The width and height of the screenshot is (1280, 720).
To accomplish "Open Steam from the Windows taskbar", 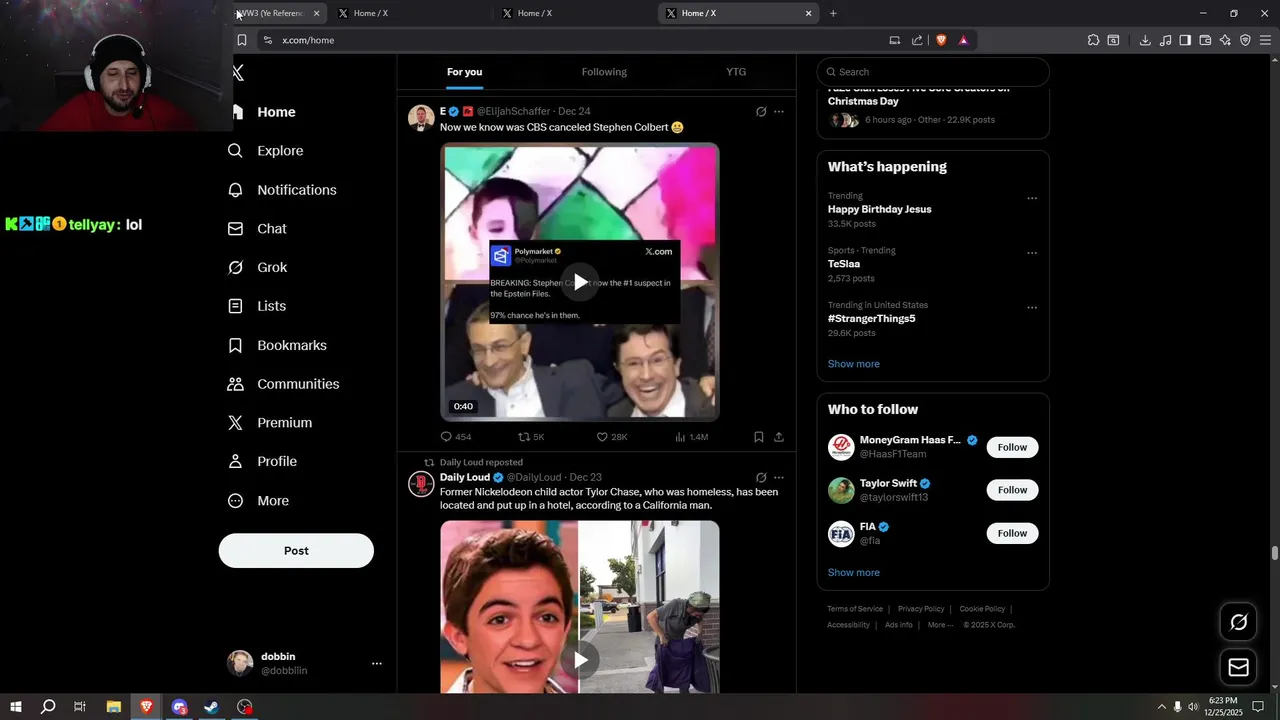I will 212,707.
